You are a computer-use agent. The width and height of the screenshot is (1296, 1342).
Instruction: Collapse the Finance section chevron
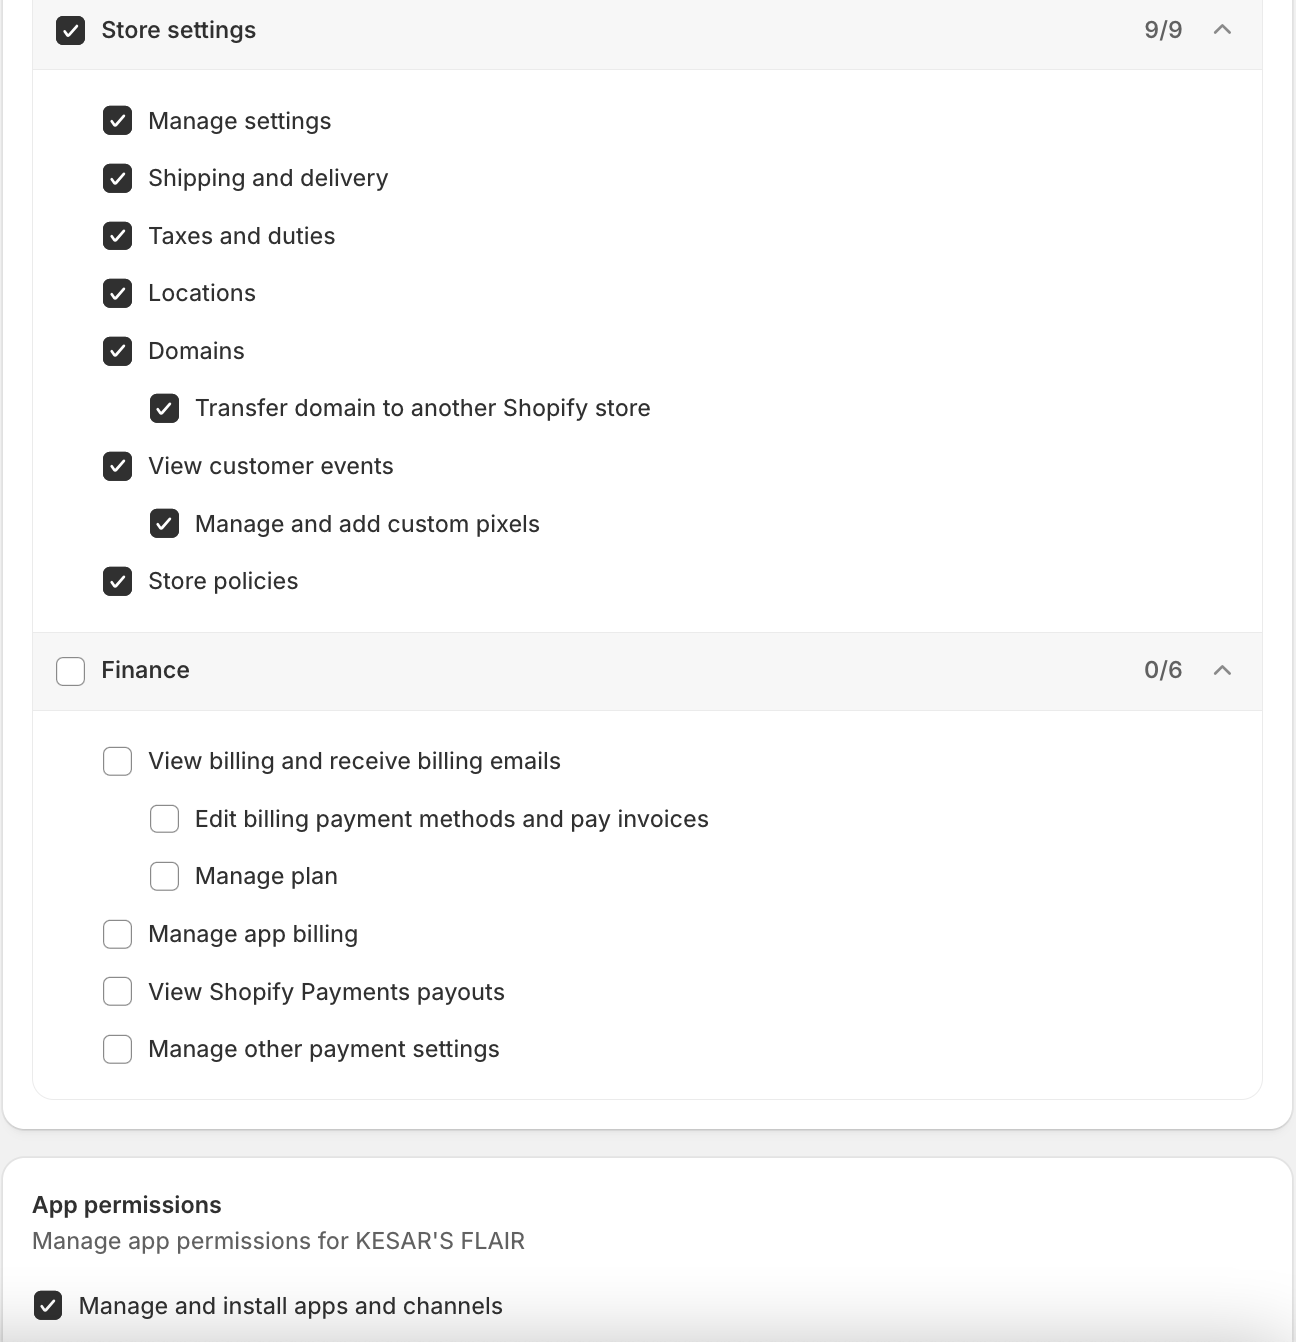click(1221, 670)
